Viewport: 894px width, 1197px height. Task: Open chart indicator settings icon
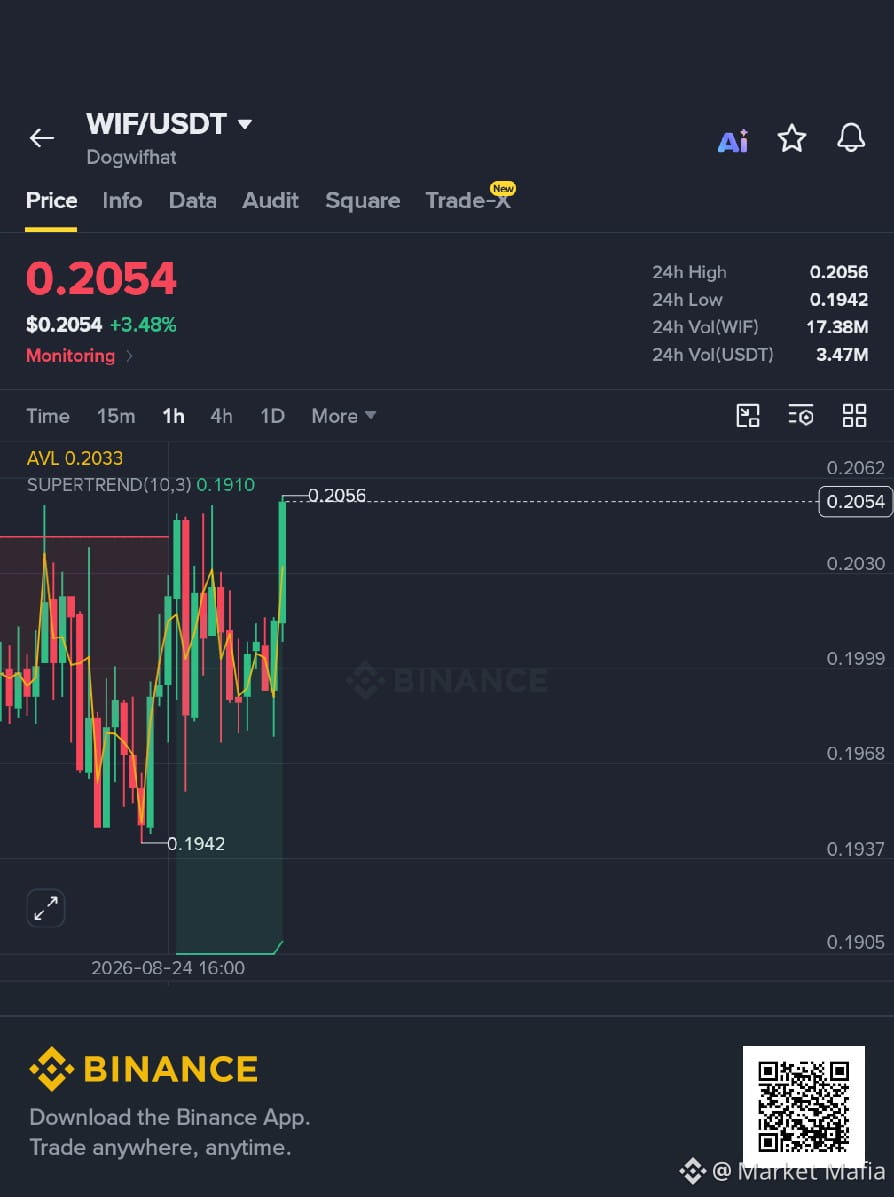(801, 415)
